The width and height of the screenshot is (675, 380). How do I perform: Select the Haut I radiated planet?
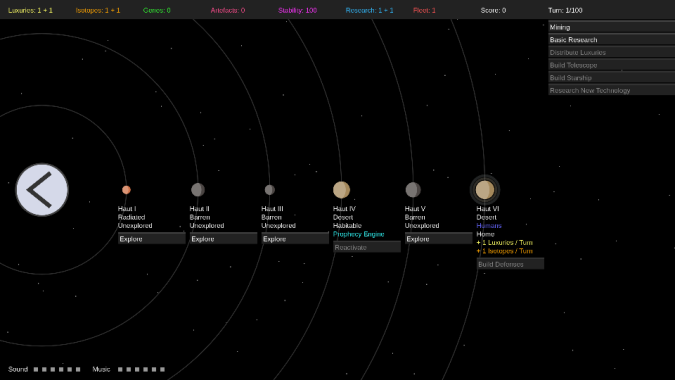126,190
